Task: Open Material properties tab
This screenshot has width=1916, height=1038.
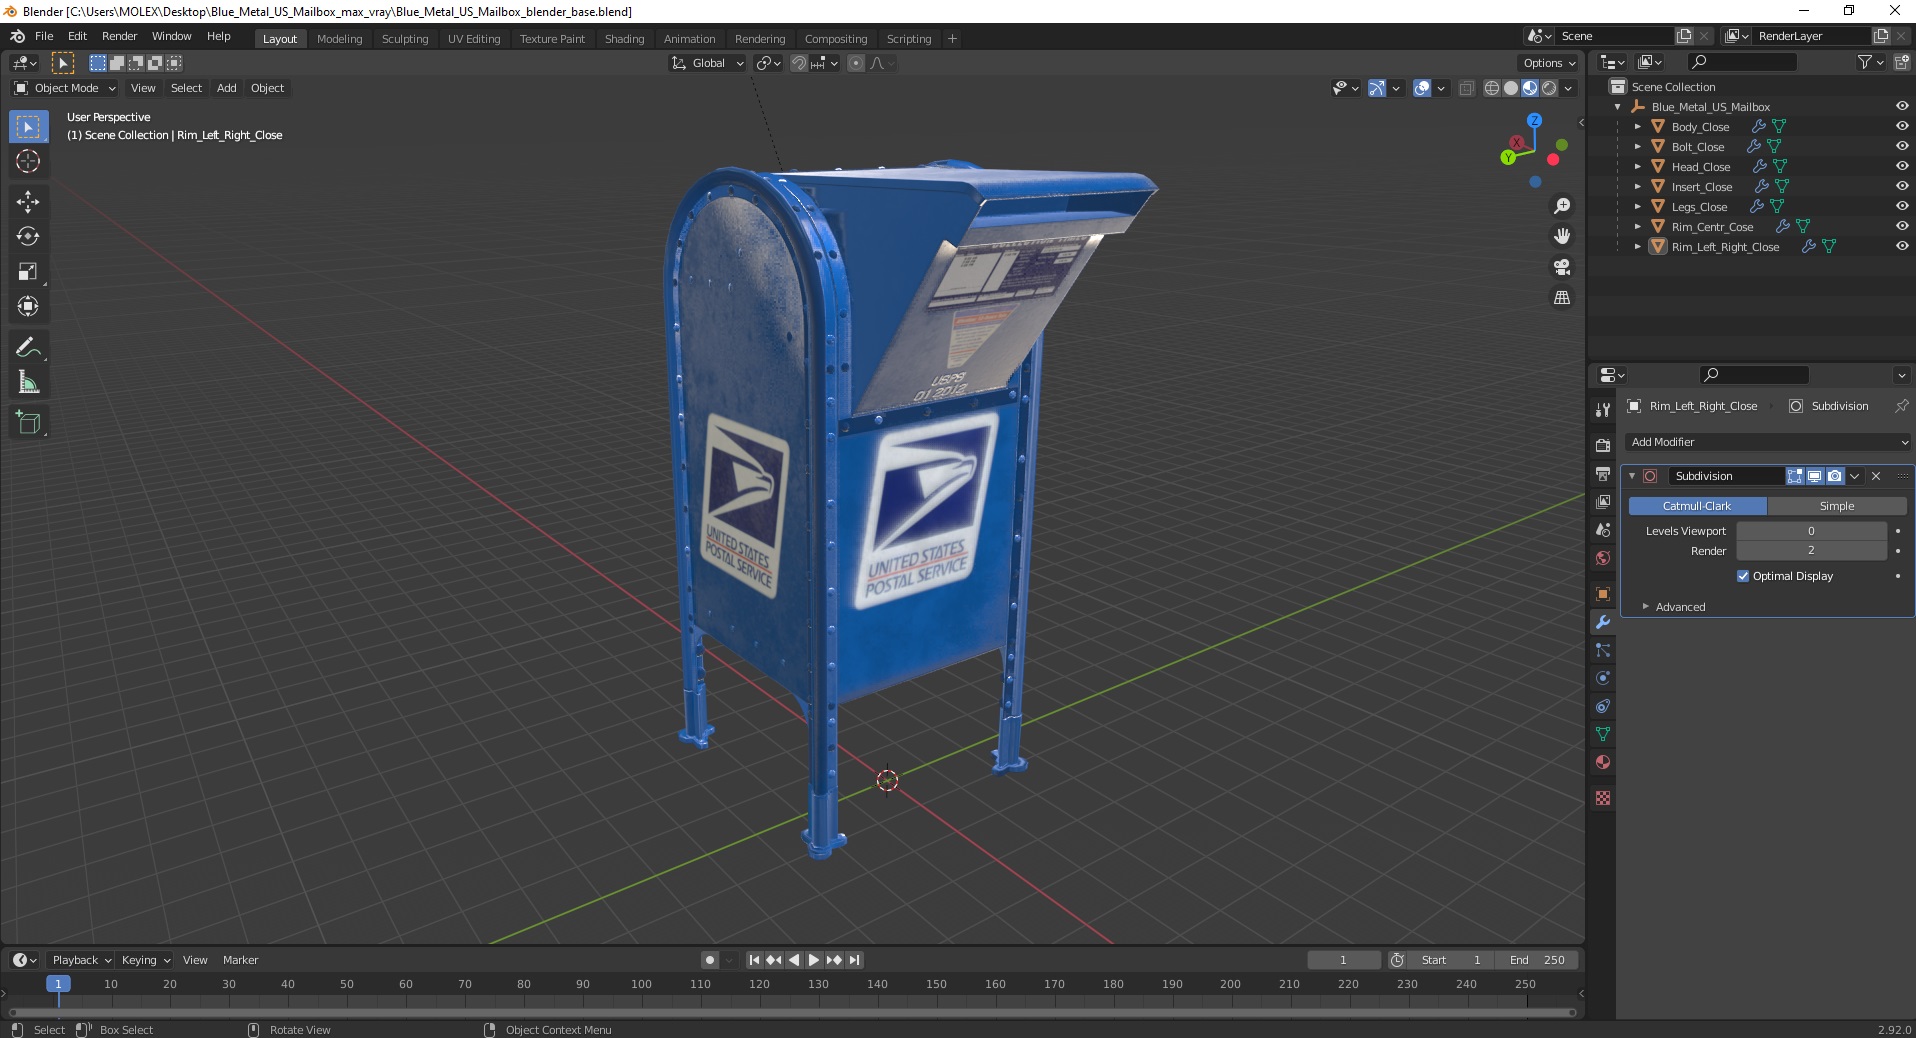Action: pos(1603,762)
